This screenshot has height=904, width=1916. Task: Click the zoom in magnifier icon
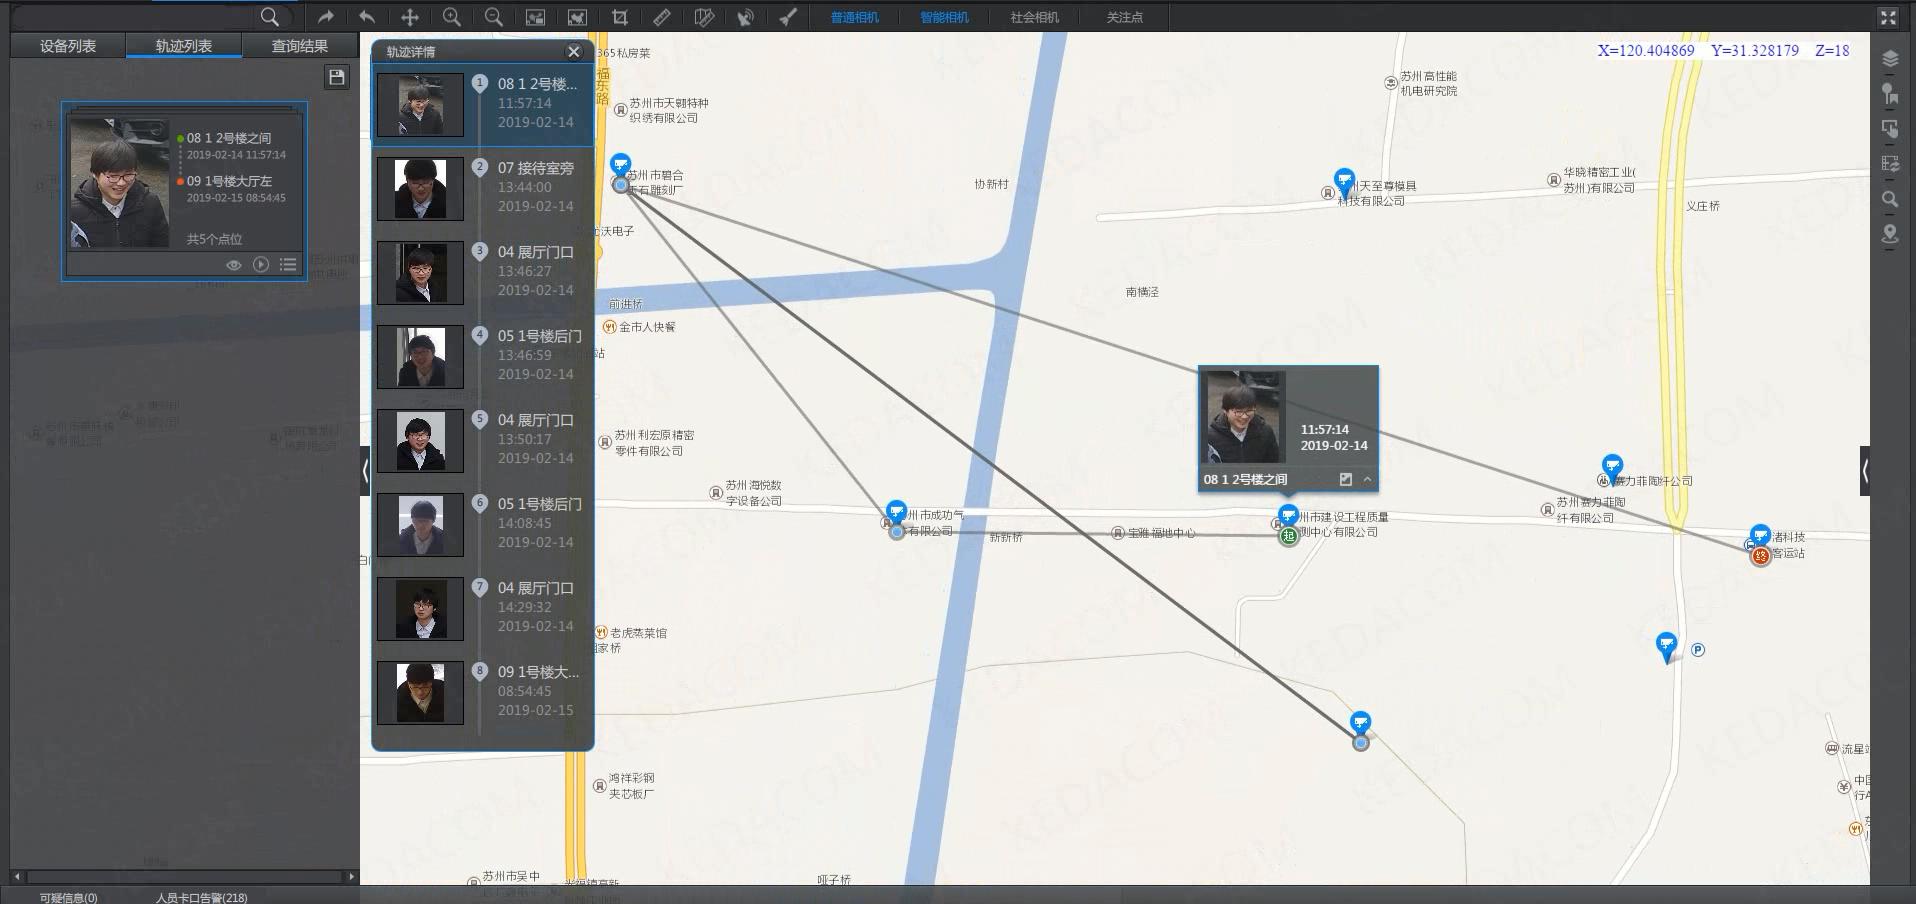(452, 17)
